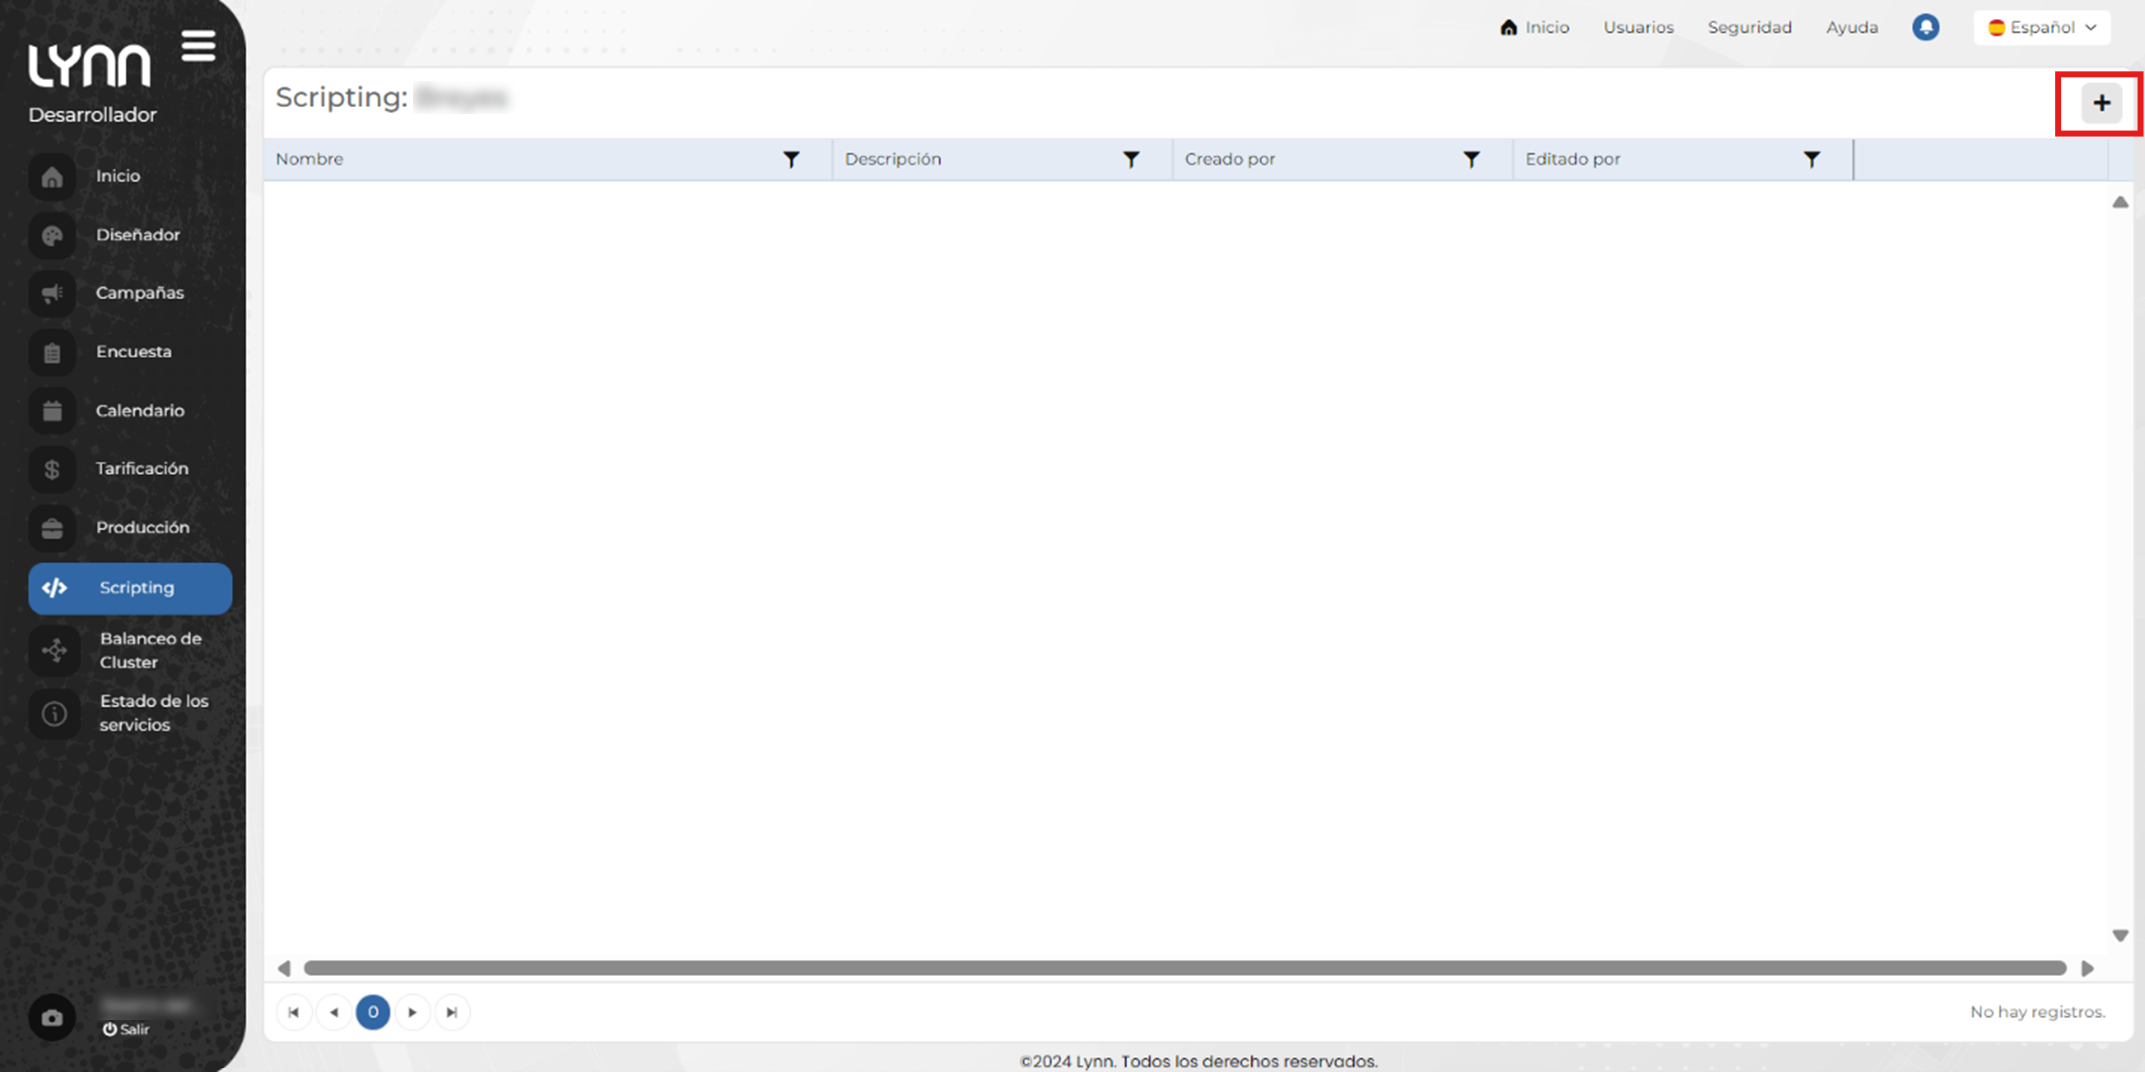
Task: Sort by the Creado por column header
Action: pos(1229,159)
